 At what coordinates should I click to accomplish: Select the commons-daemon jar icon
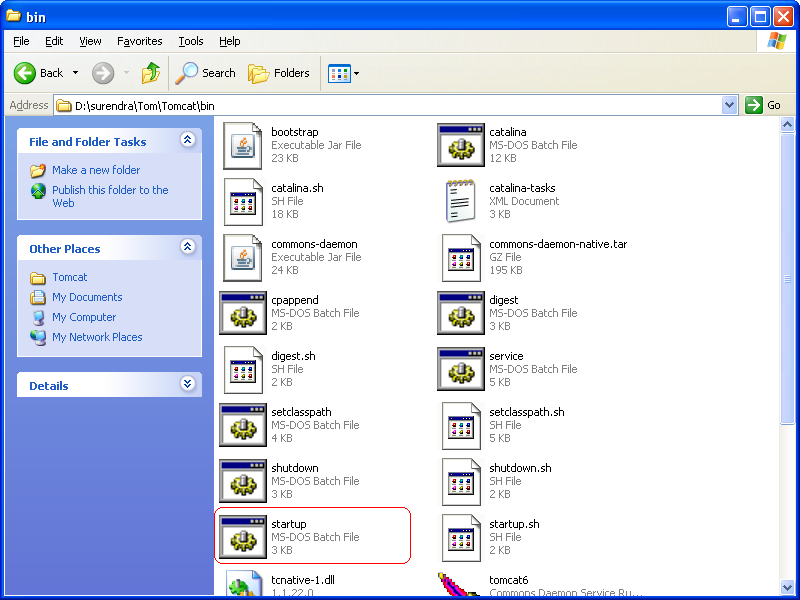click(243, 258)
